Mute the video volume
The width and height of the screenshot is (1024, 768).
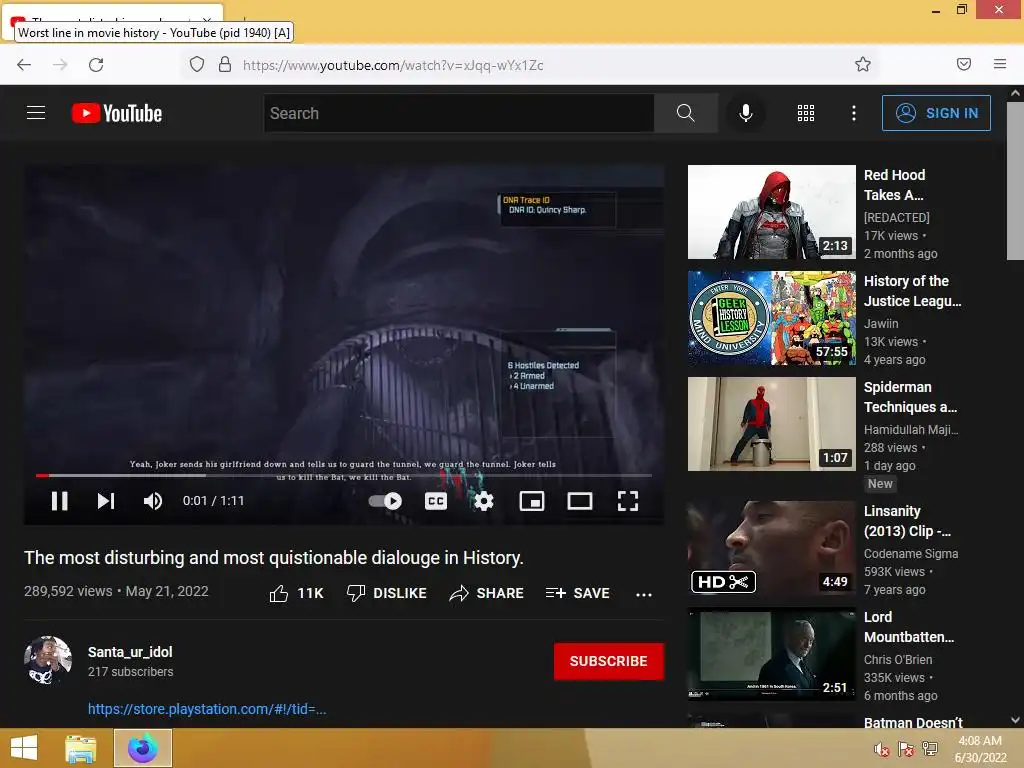pos(153,501)
